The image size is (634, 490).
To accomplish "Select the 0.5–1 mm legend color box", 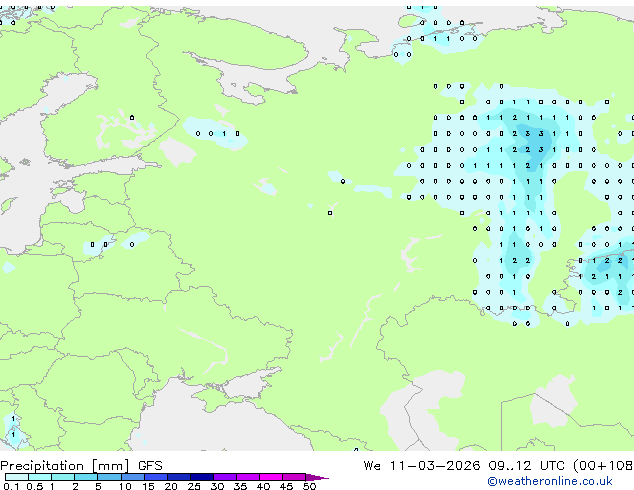I will (x=40, y=477).
